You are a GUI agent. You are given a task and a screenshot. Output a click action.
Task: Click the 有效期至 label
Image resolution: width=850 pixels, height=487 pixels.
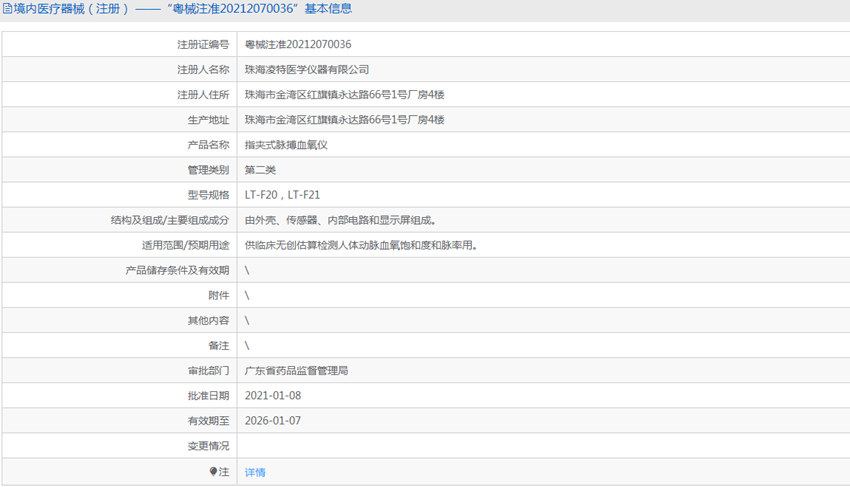click(208, 420)
